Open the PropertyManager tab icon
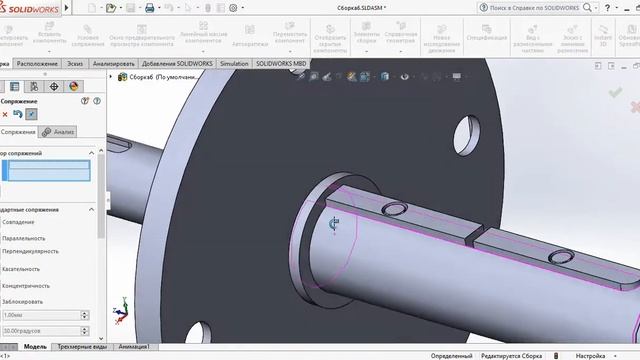Image resolution: width=640 pixels, height=360 pixels. click(x=15, y=87)
